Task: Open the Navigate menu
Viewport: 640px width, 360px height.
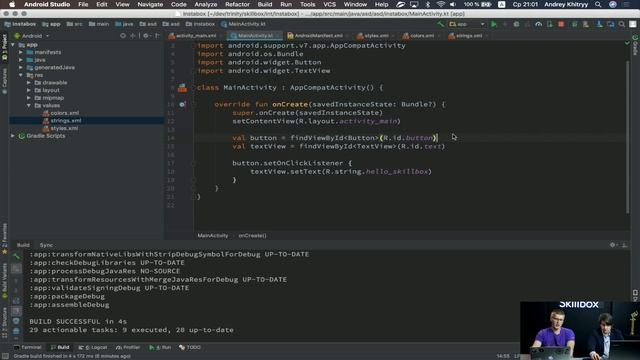Action: click(x=150, y=4)
